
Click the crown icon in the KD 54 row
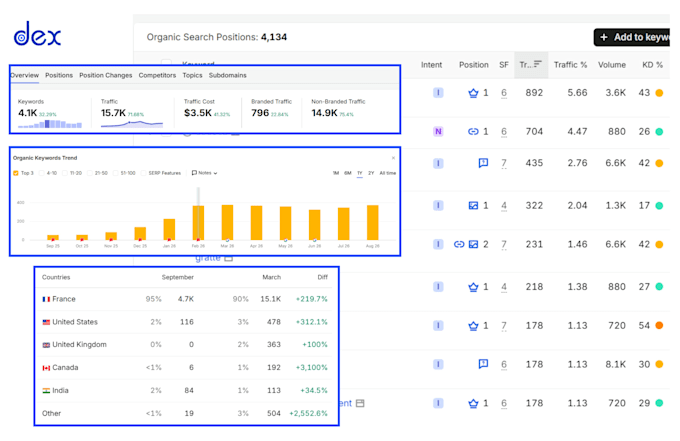click(473, 326)
